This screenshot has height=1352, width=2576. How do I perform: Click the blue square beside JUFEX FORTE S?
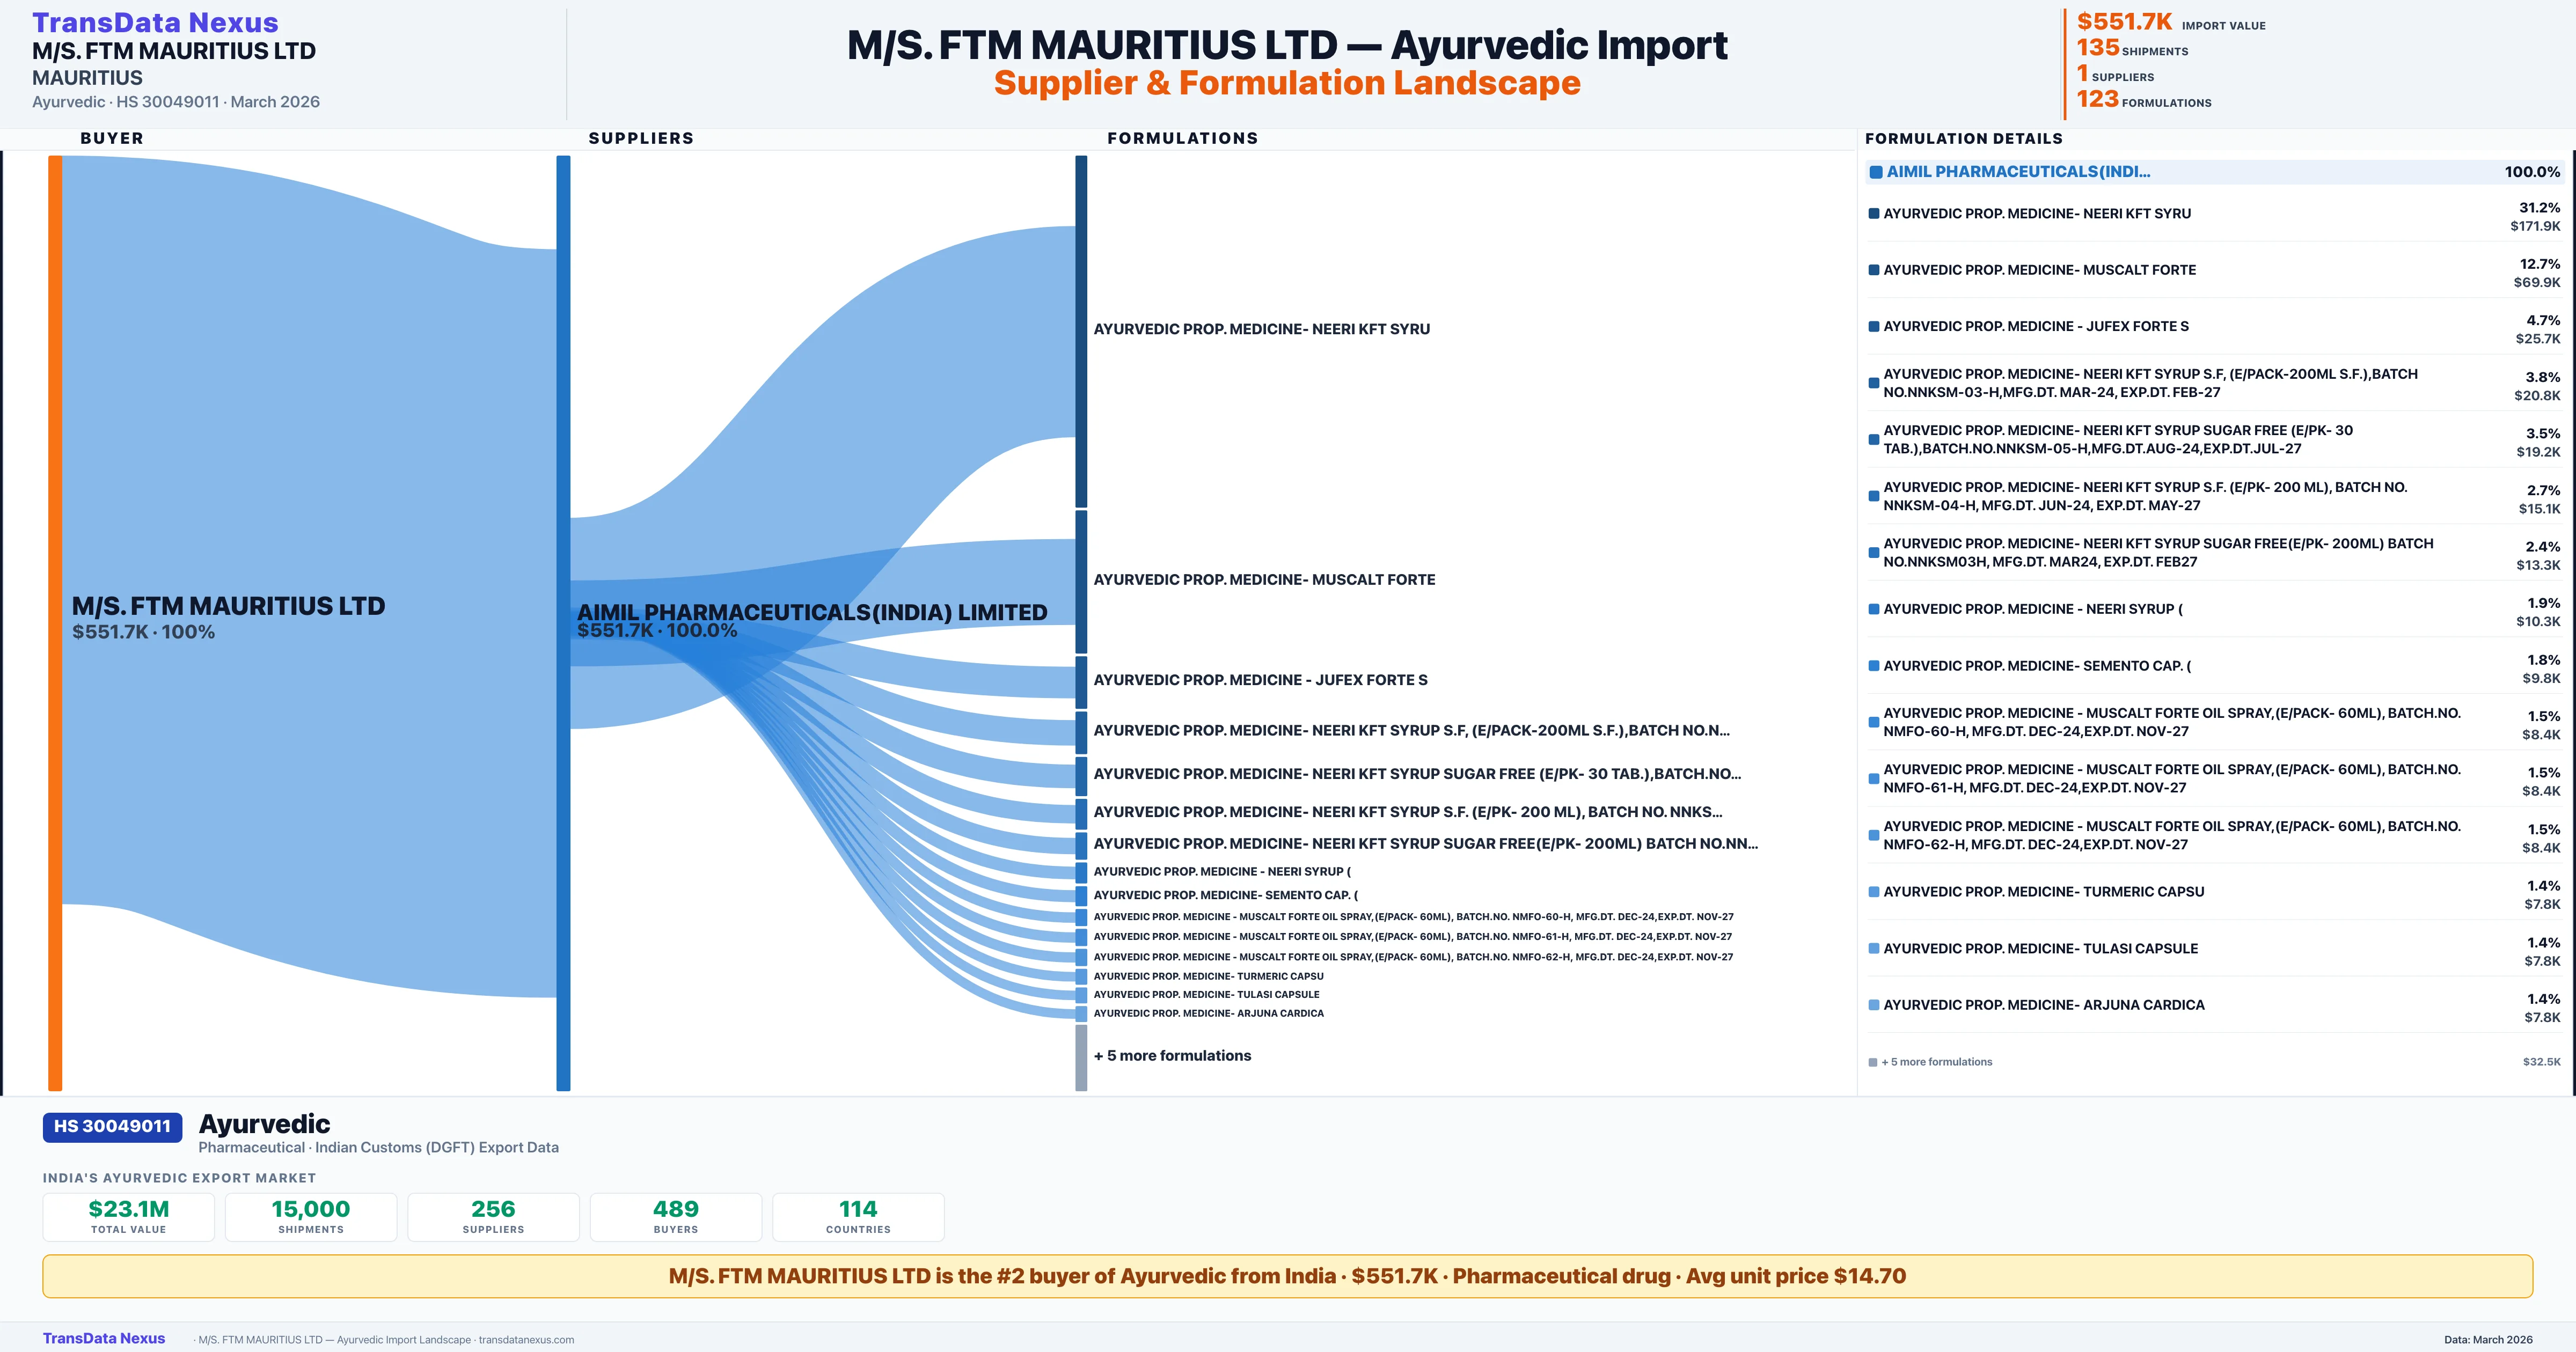click(1874, 327)
